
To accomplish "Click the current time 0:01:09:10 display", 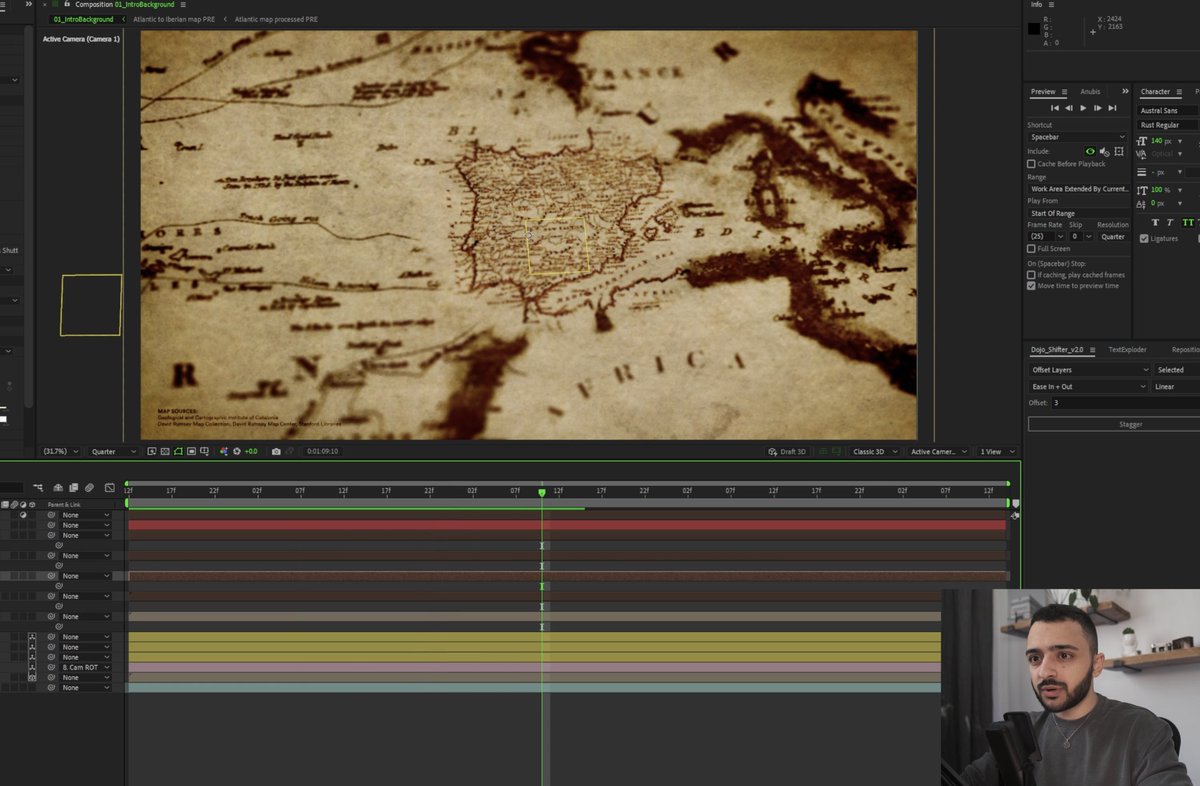I will pos(322,452).
